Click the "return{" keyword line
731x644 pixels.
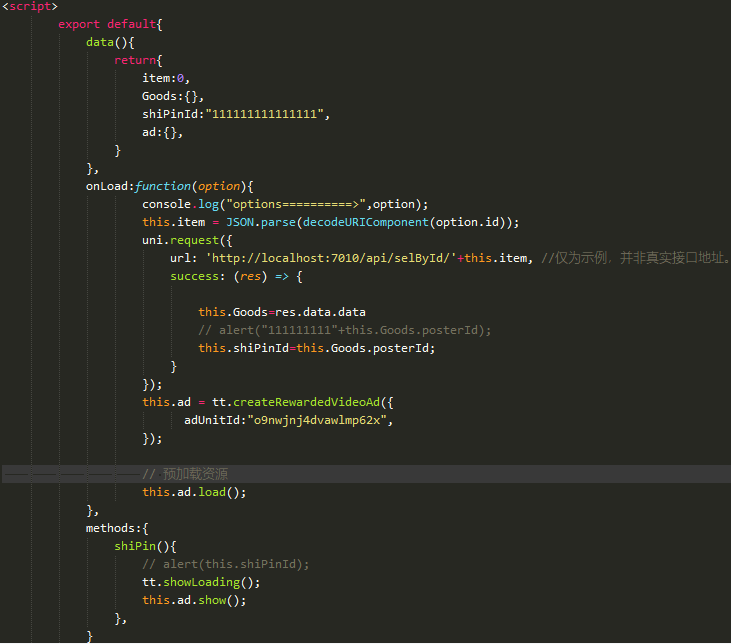pos(138,60)
